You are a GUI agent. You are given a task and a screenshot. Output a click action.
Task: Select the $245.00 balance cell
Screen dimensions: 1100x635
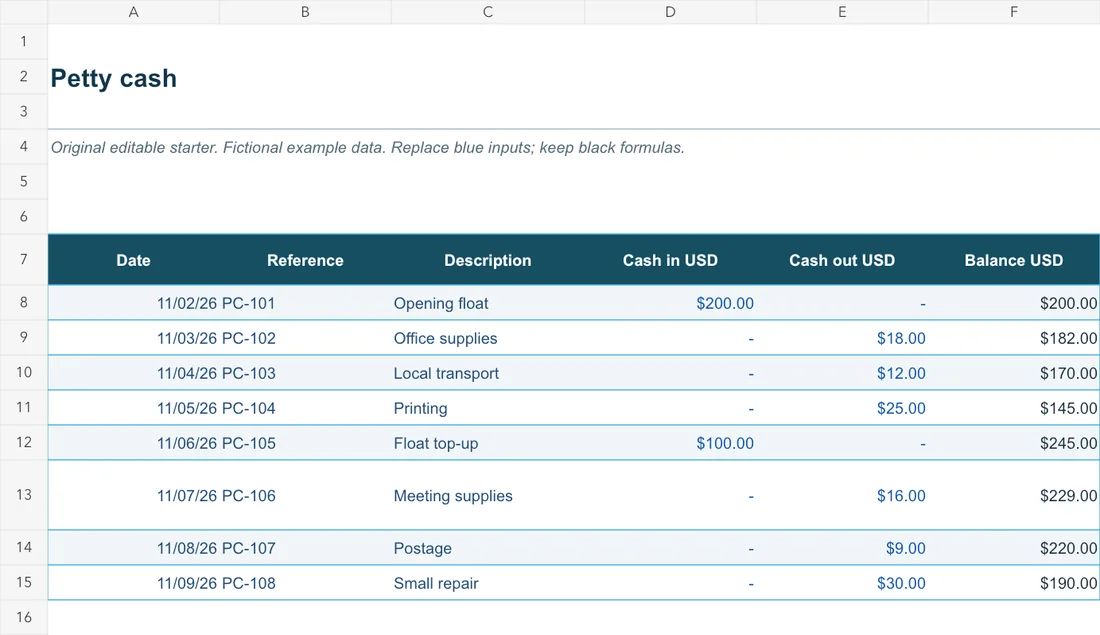(x=1014, y=443)
